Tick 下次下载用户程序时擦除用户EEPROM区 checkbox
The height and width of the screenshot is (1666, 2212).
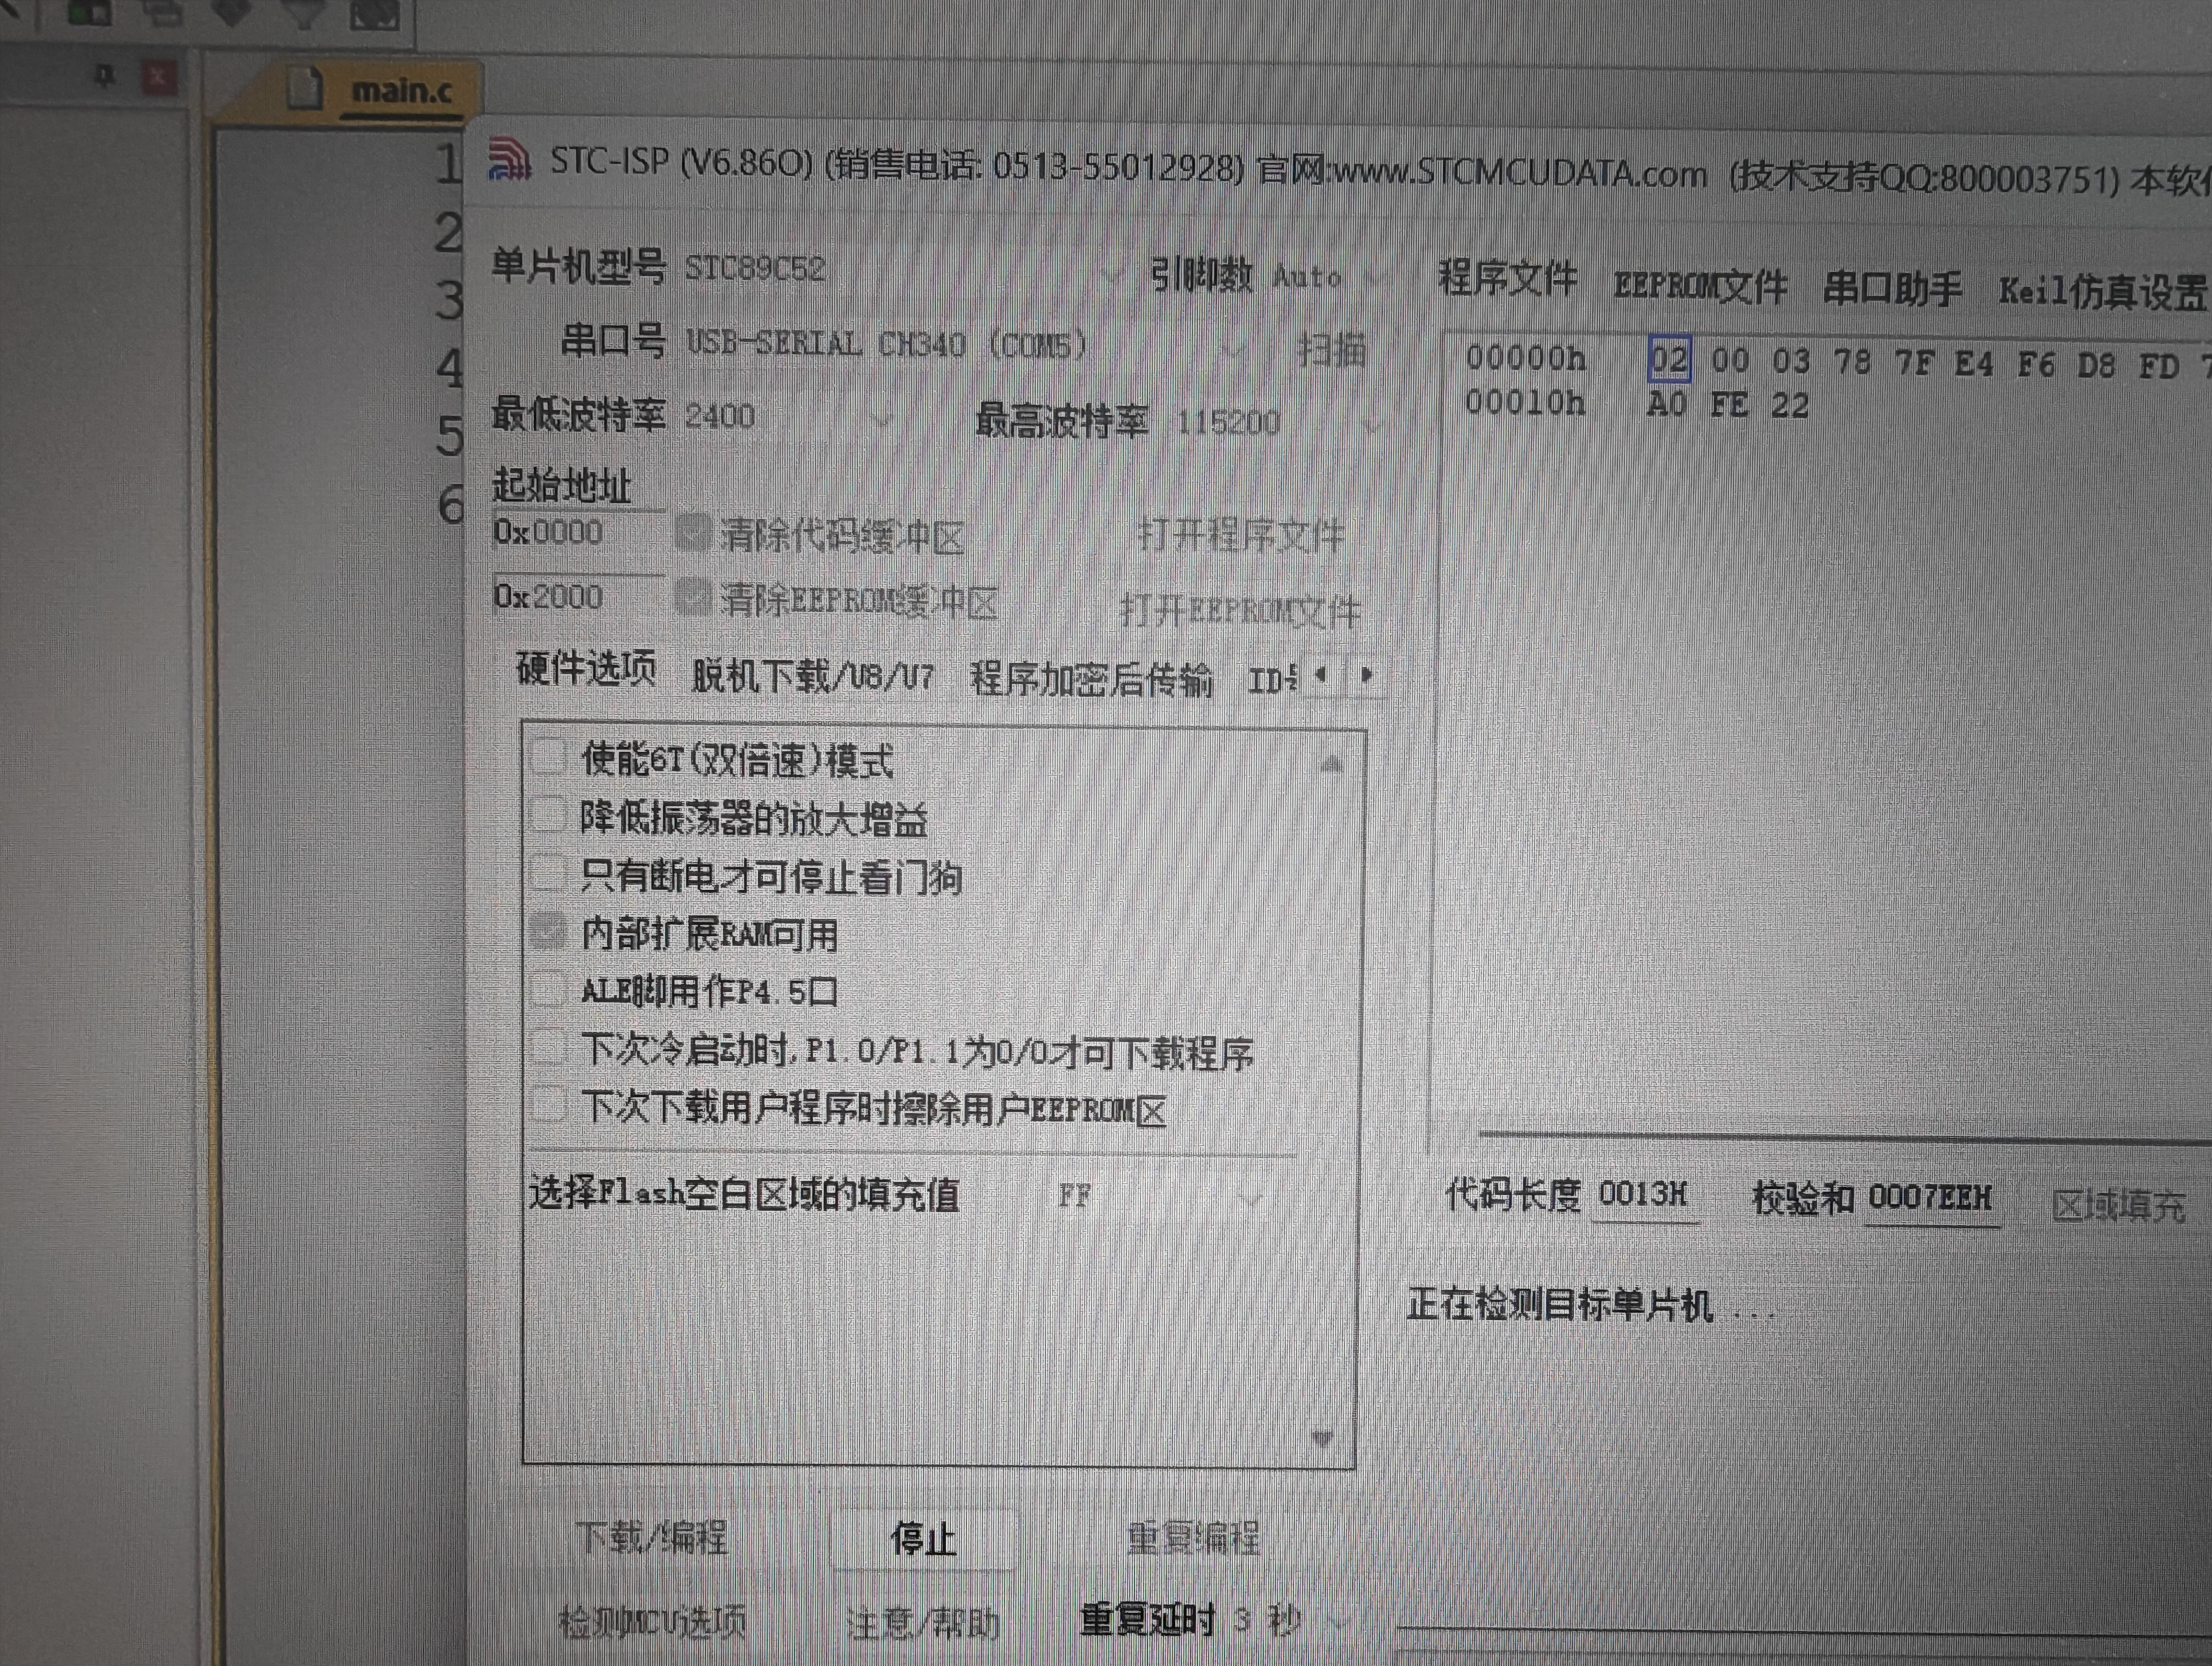click(548, 1105)
